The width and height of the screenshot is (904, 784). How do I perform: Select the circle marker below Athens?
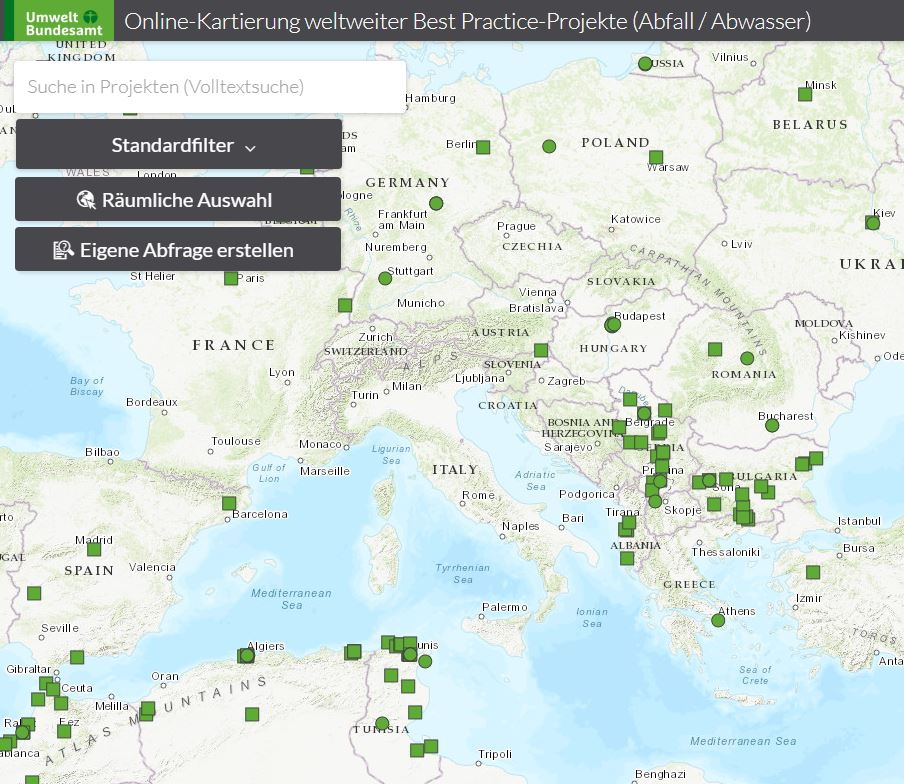click(718, 620)
